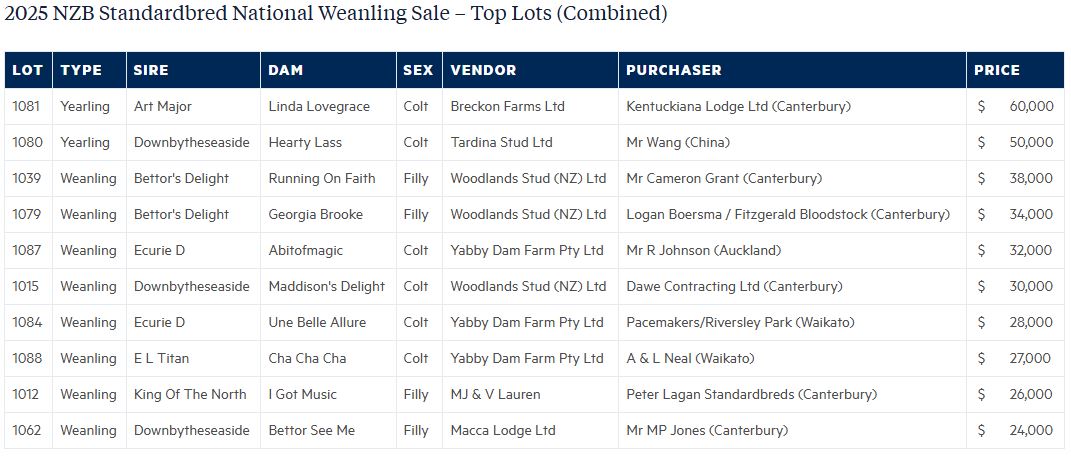Select sire King Of The North
Viewport: 1071px width, 458px height.
click(190, 394)
